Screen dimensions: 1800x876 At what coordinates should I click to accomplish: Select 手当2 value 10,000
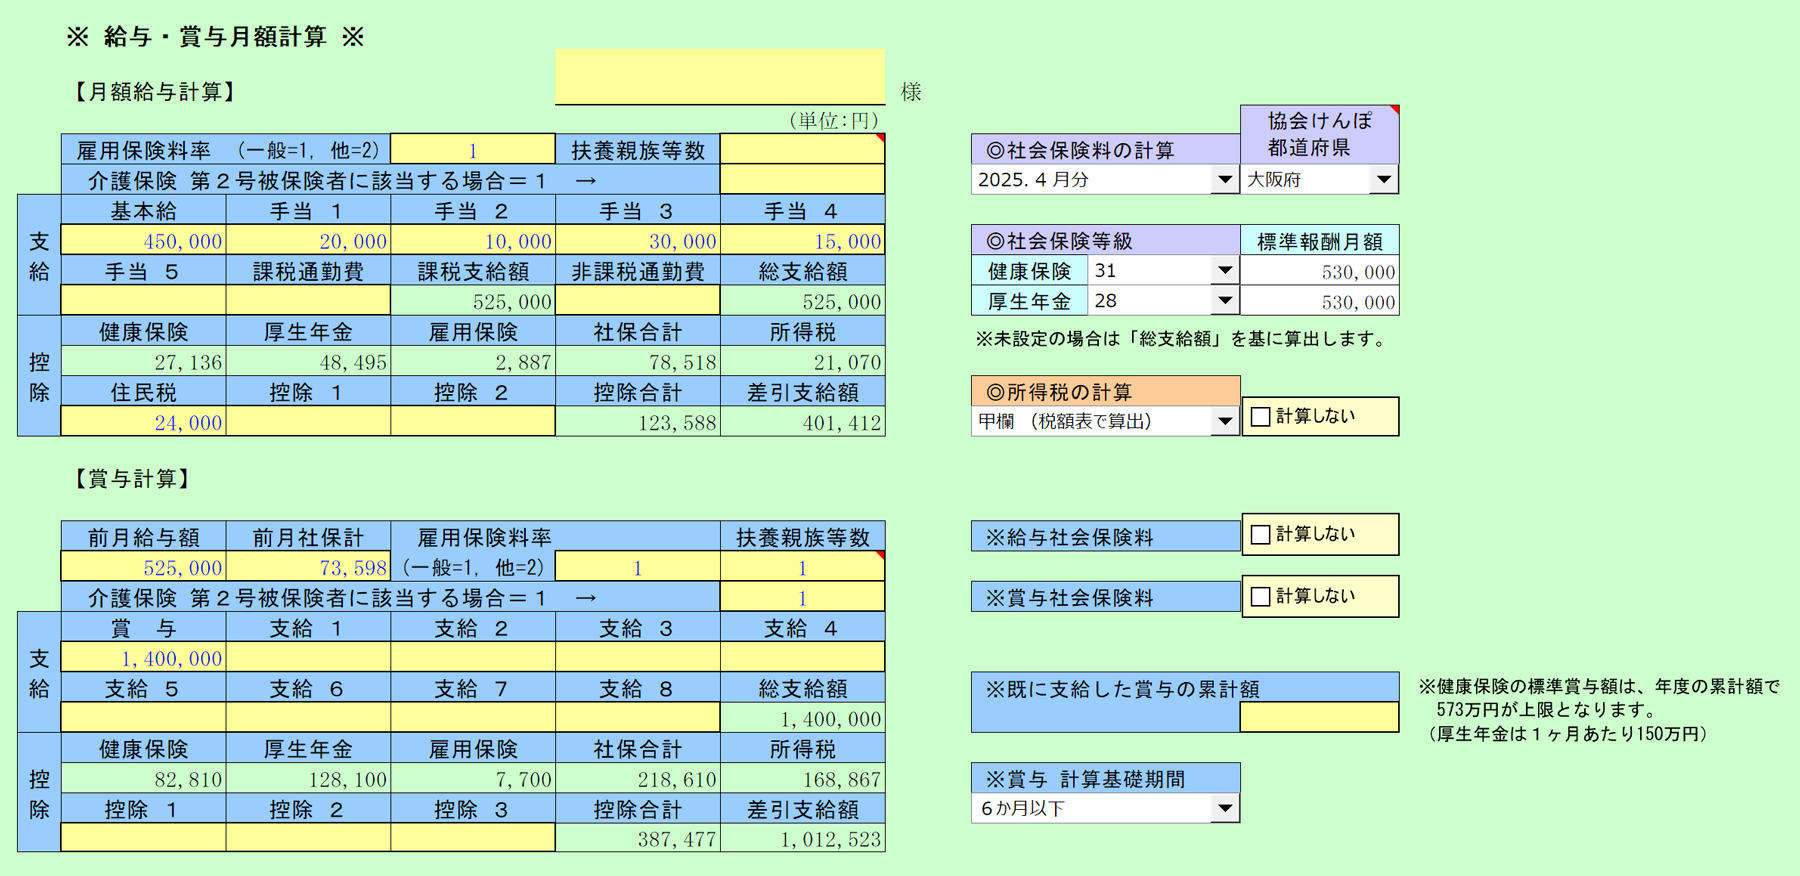click(473, 241)
